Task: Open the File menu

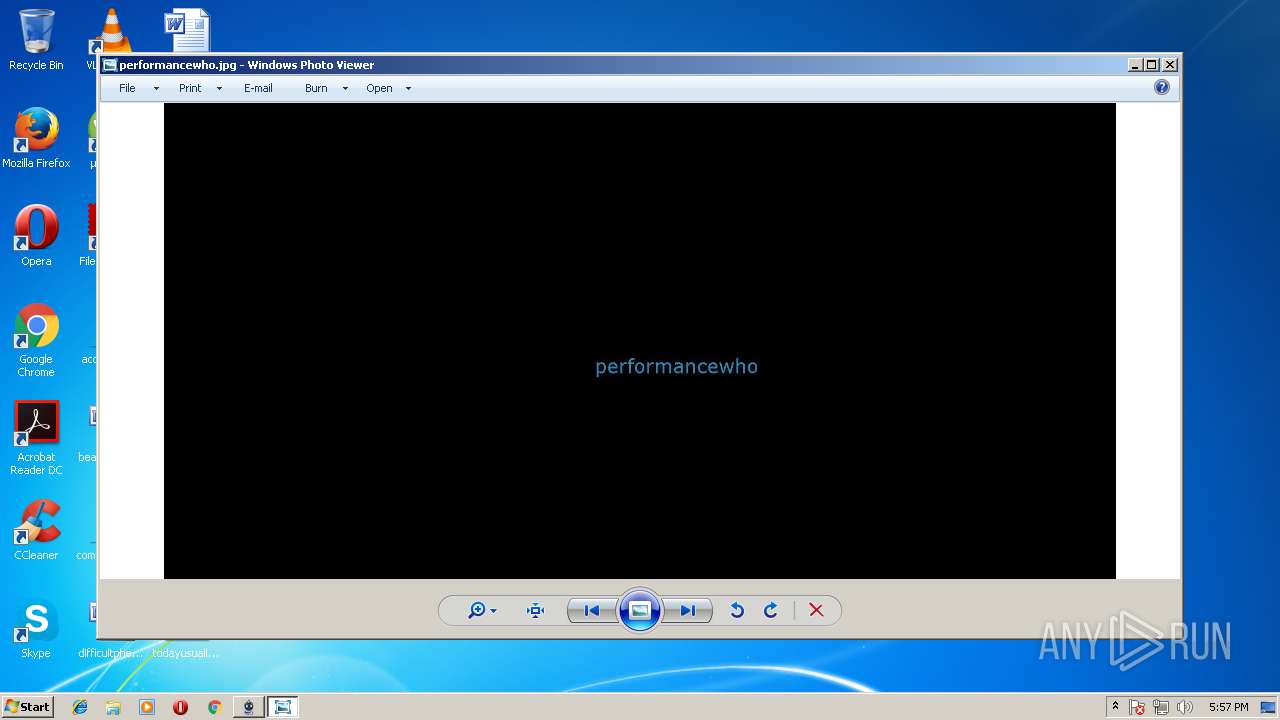Action: (127, 88)
